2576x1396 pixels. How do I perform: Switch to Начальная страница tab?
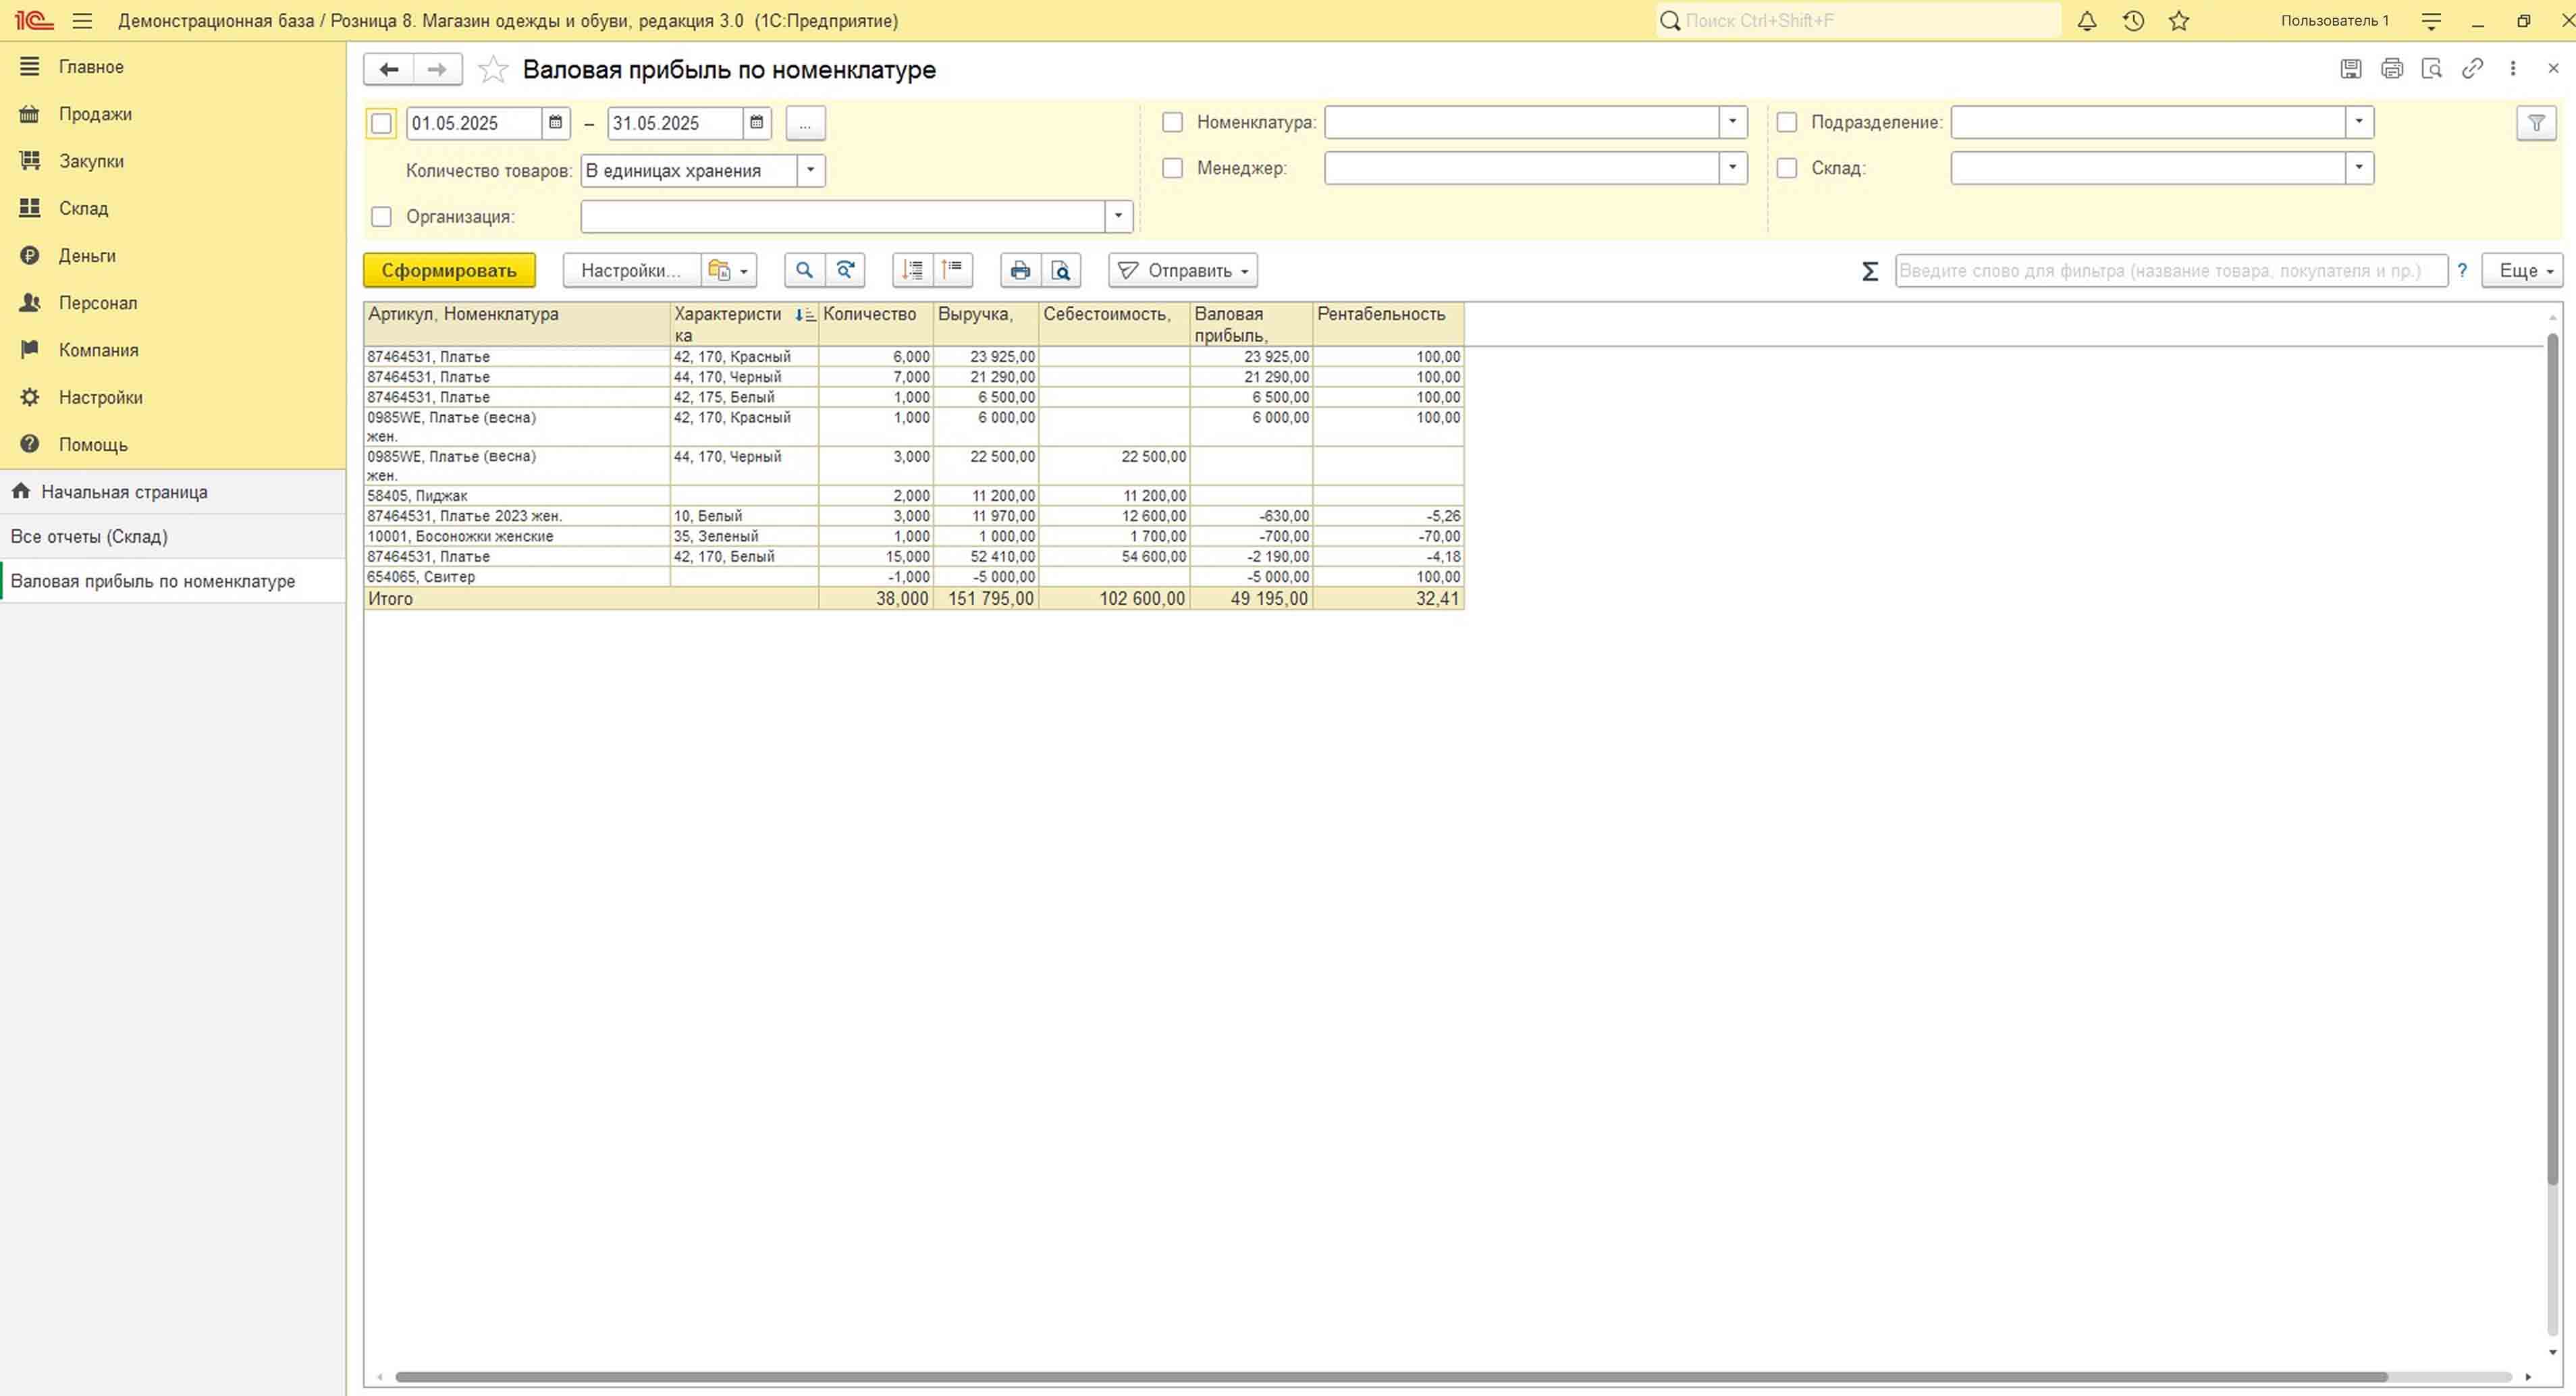click(x=172, y=492)
